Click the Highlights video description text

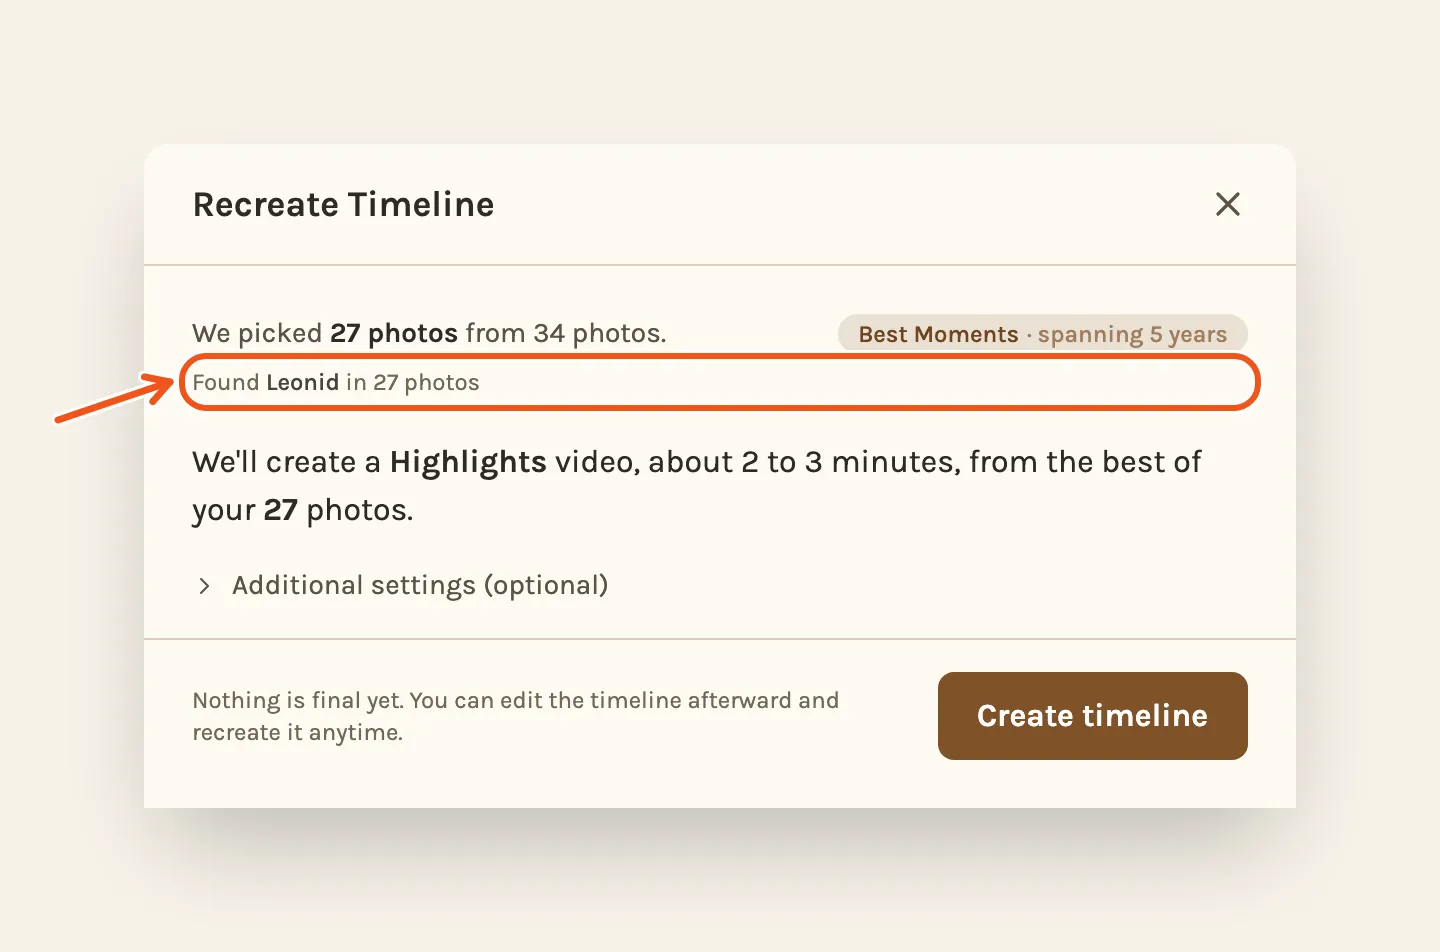coord(697,486)
